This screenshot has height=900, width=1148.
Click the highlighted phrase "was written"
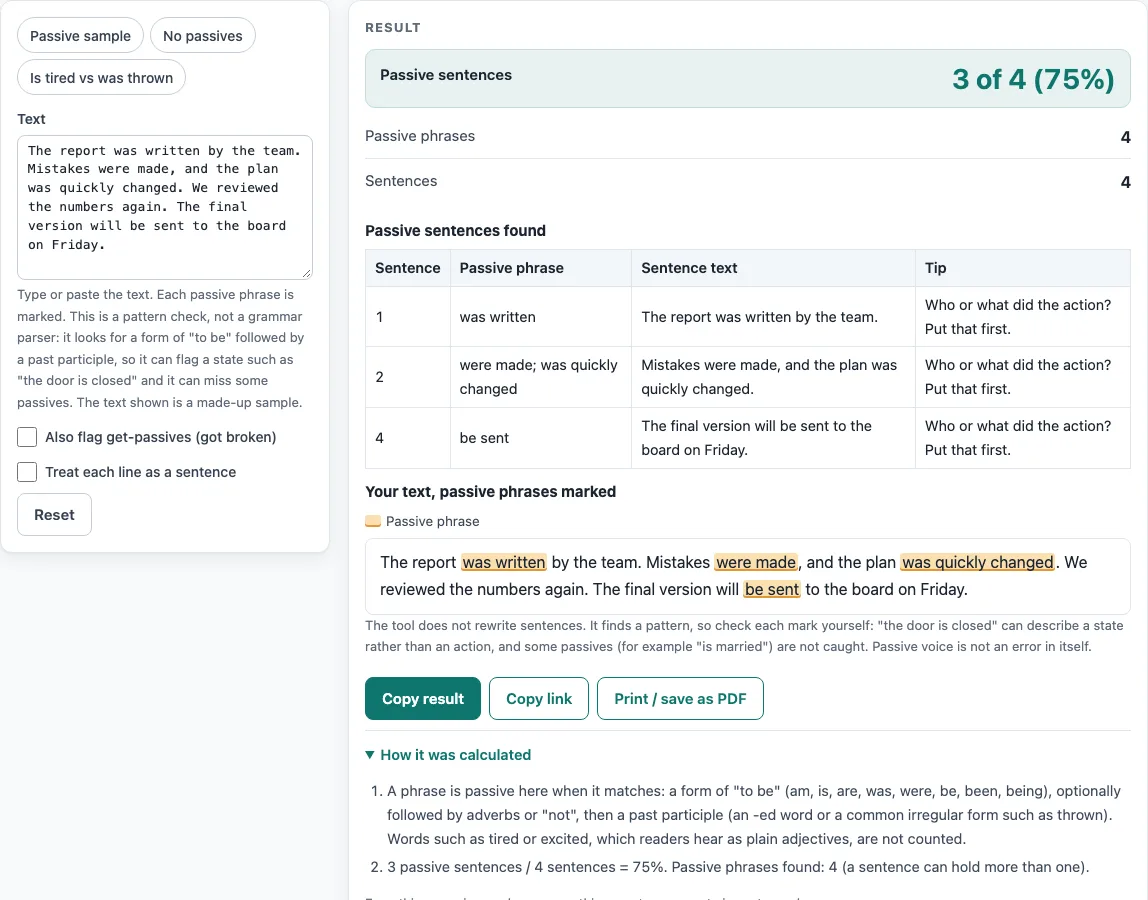click(x=504, y=562)
